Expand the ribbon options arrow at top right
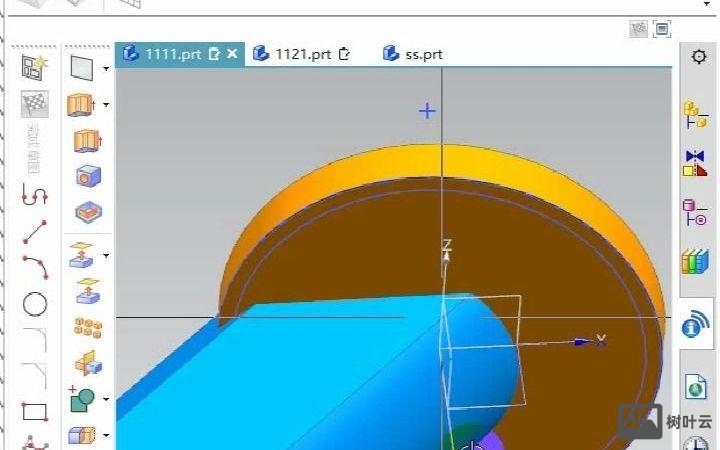Screen dimensions: 720x450 pyautogui.click(x=707, y=4)
